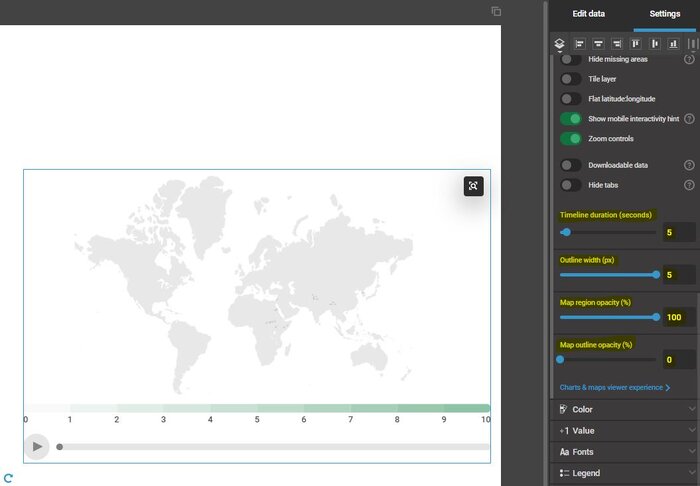
Task: Click the duplicate page icon above canvas
Action: (x=496, y=11)
